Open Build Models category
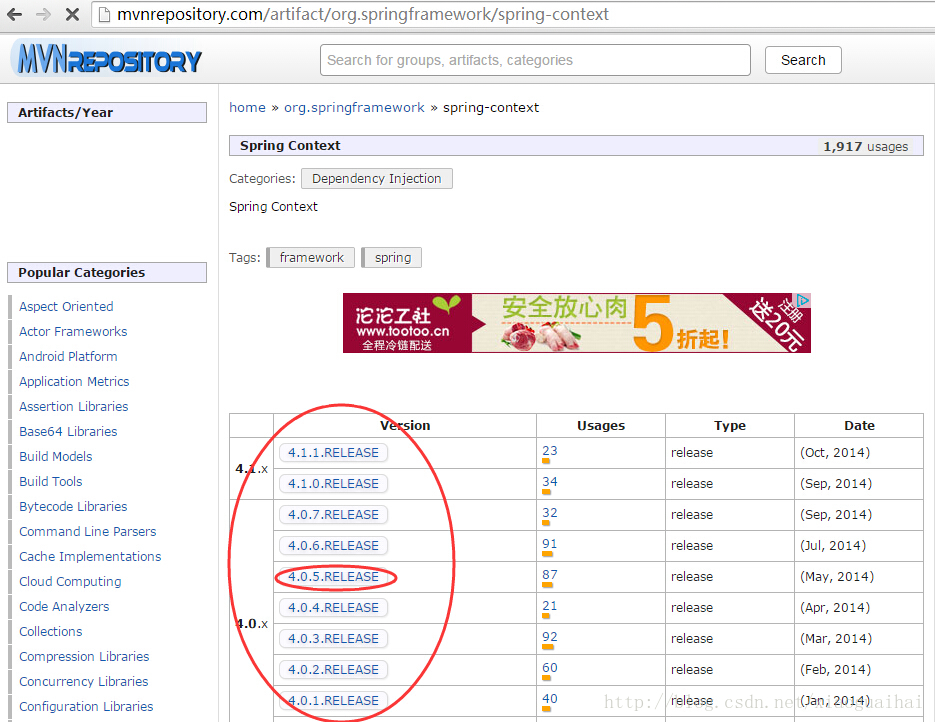 point(55,457)
